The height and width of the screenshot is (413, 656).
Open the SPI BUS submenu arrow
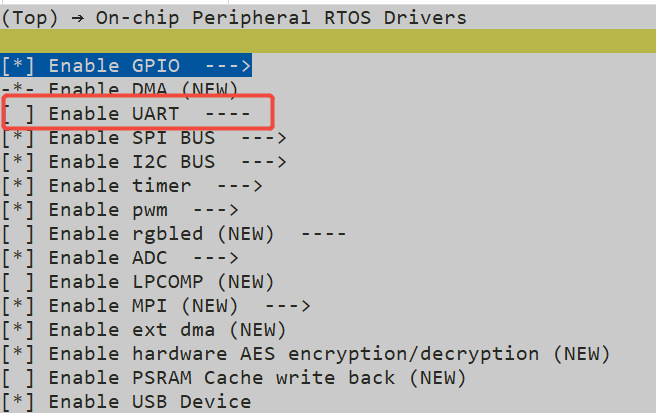point(262,138)
